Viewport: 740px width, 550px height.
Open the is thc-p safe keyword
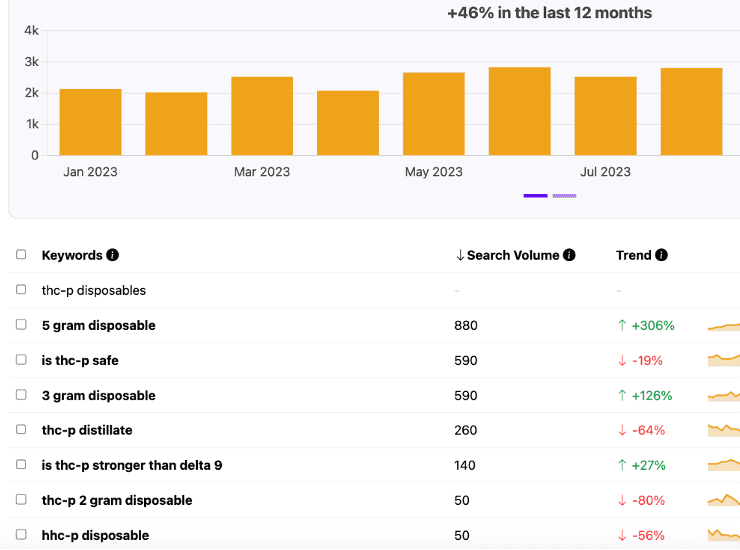(80, 360)
